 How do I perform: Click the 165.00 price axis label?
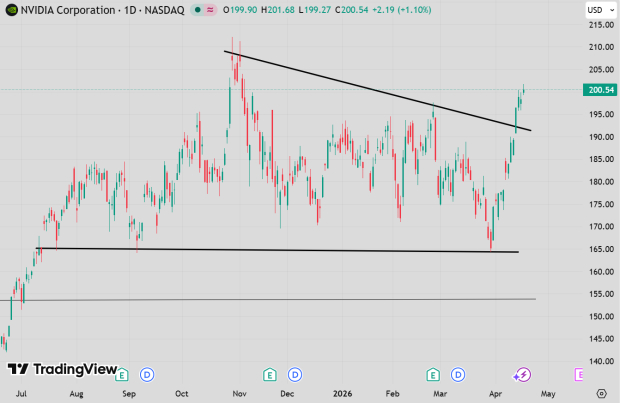pos(601,249)
